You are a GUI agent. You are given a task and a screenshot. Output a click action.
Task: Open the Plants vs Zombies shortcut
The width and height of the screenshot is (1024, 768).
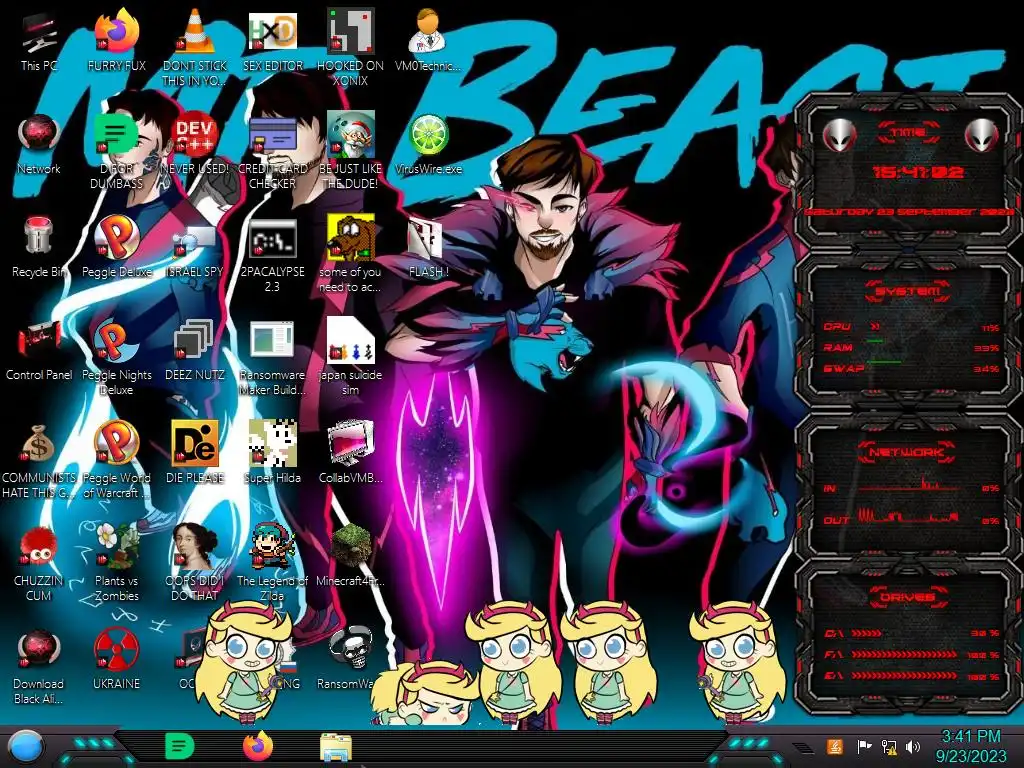click(x=117, y=546)
